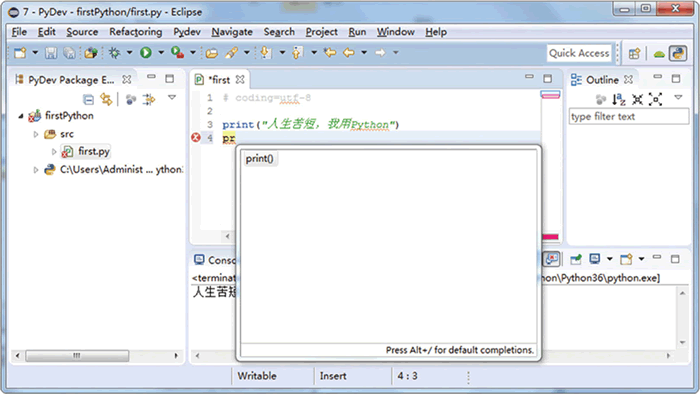Click the New wizard icon in toolbar
Image resolution: width=700 pixels, height=394 pixels.
tap(20, 53)
